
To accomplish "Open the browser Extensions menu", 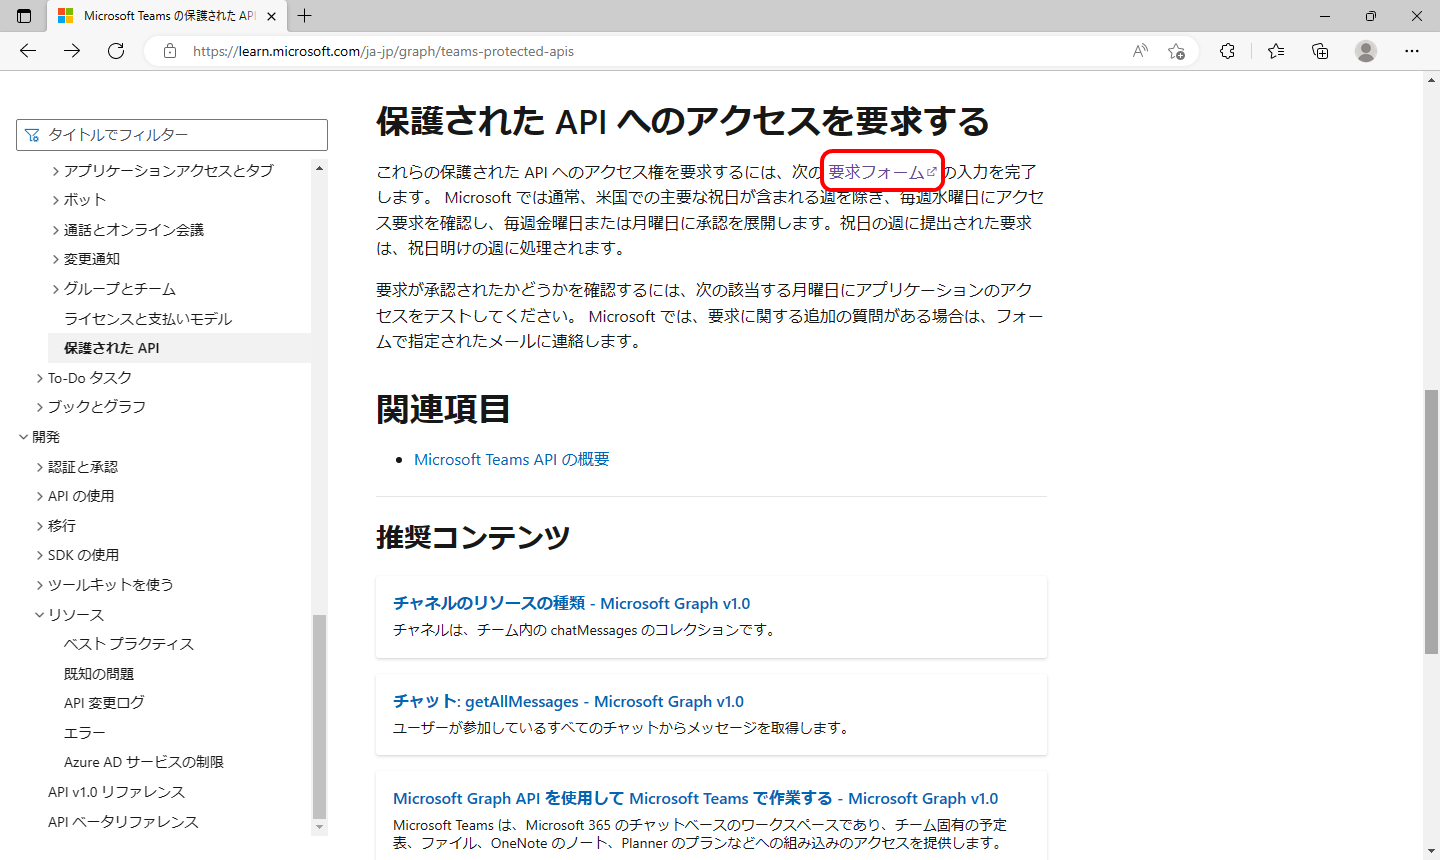I will [x=1227, y=51].
